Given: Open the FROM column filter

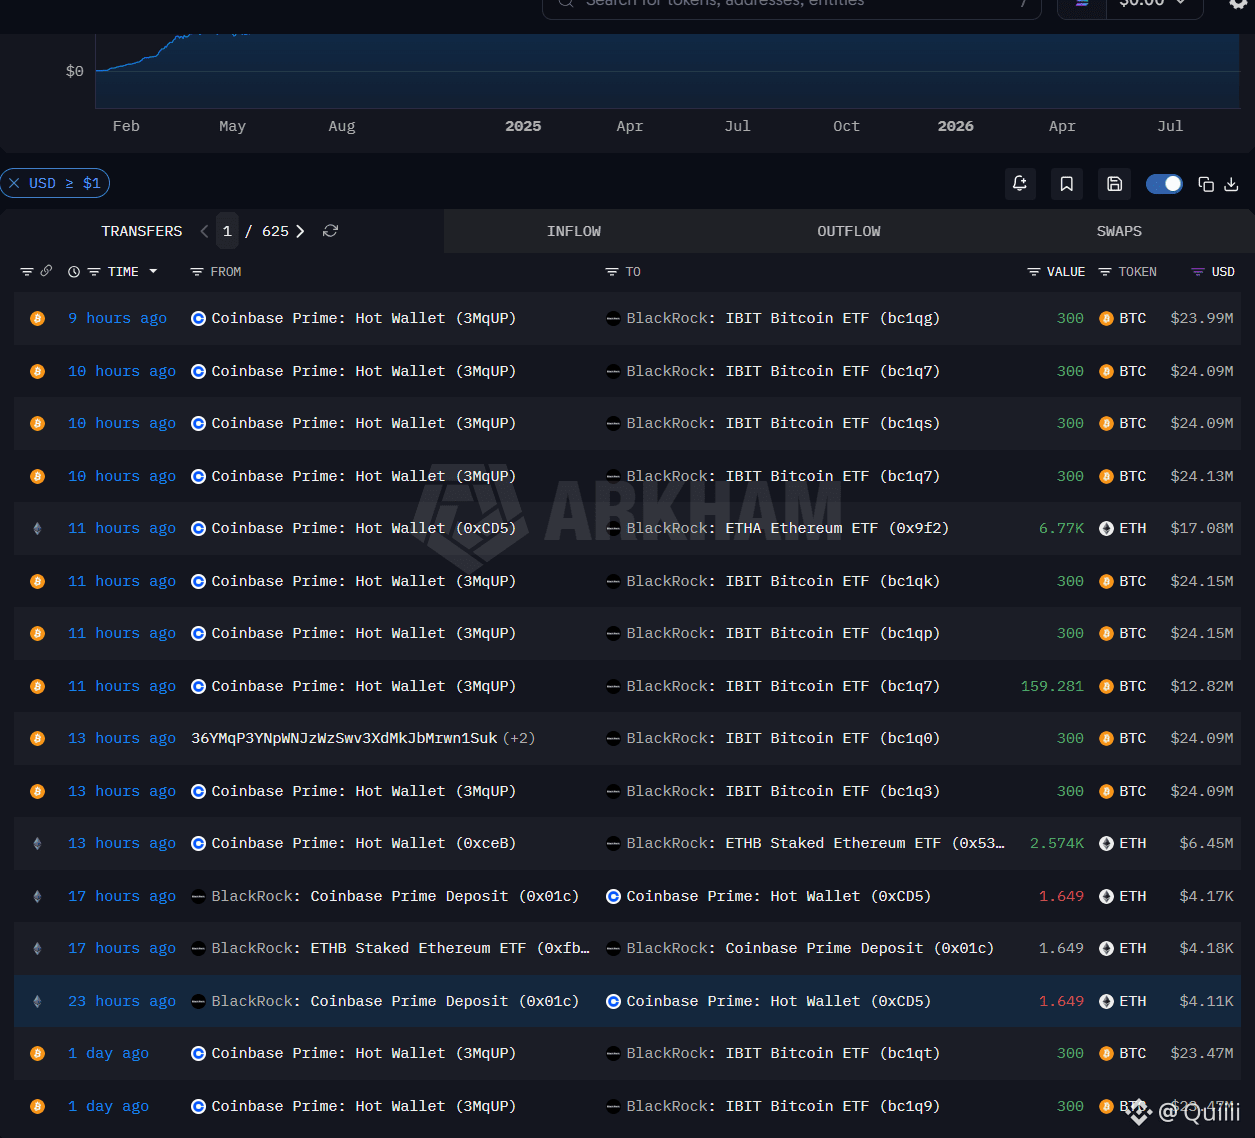Looking at the screenshot, I should (197, 272).
